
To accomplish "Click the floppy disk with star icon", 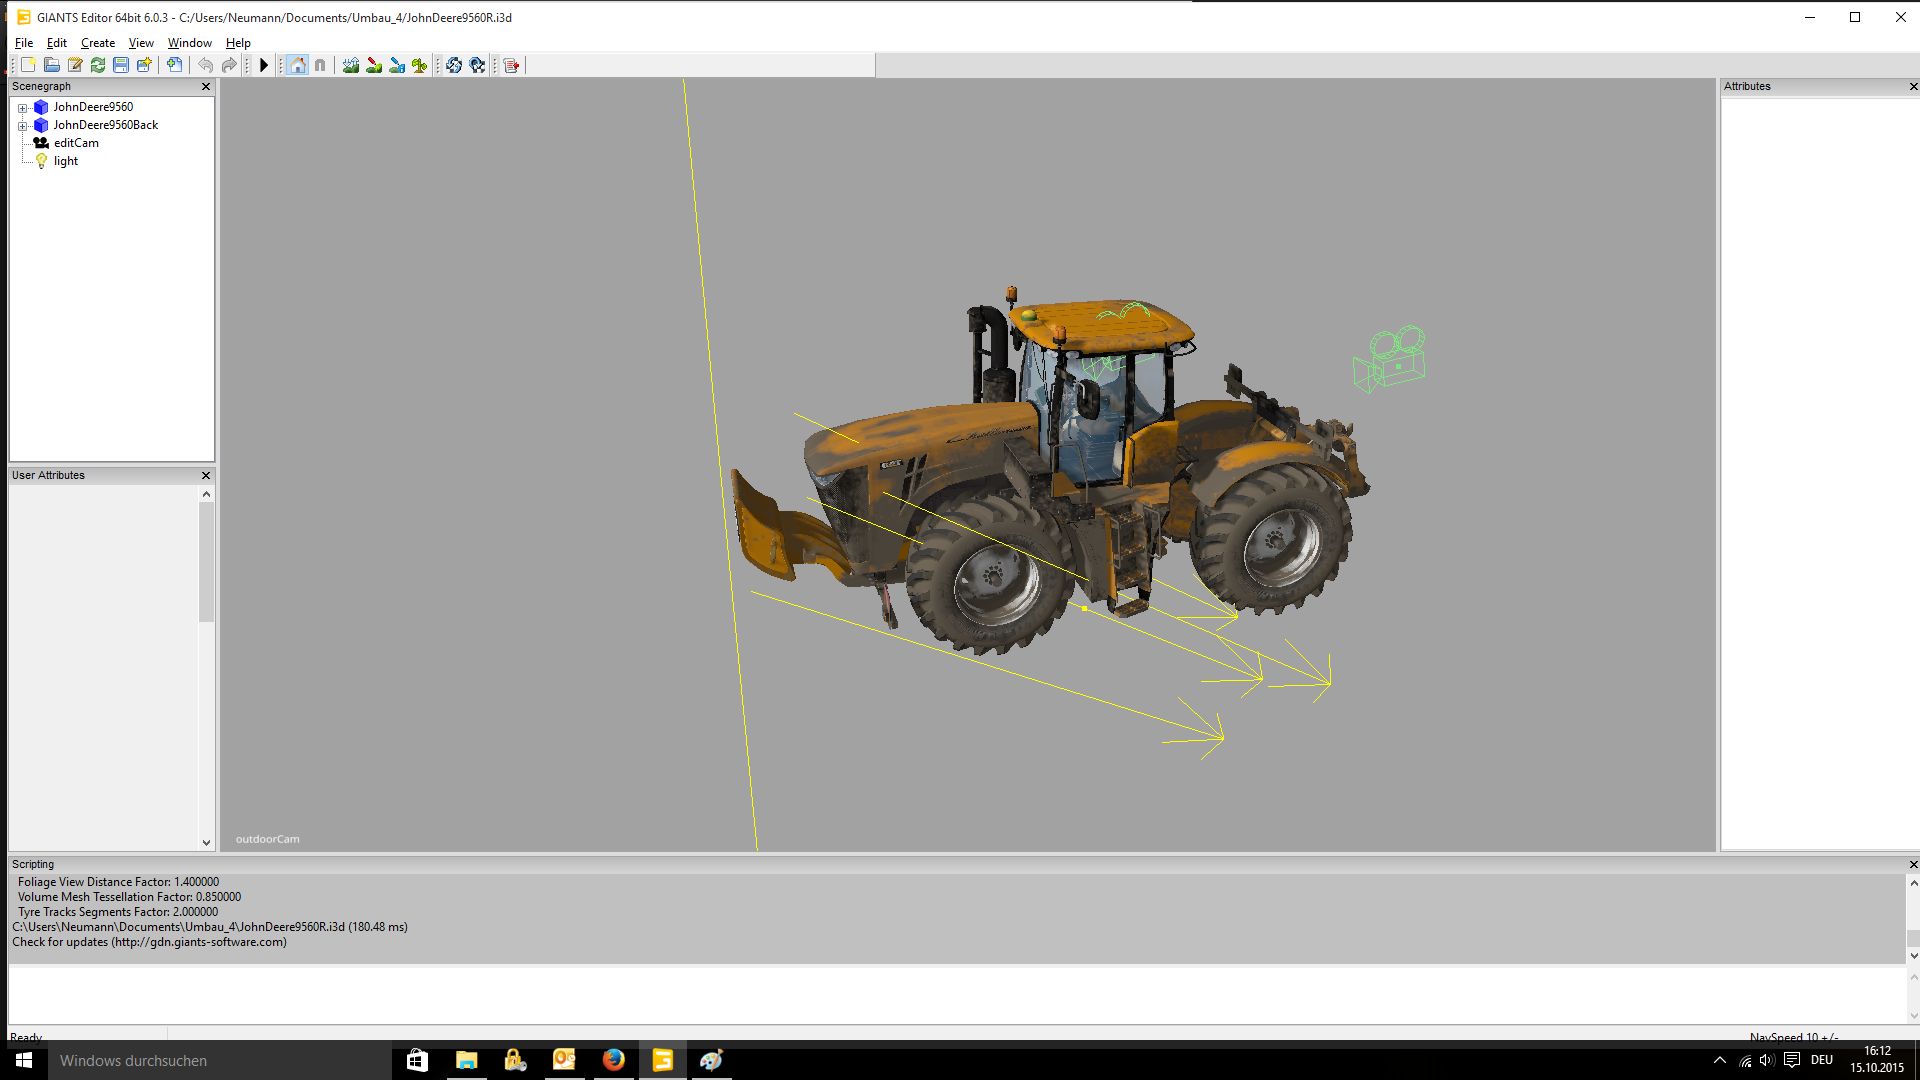I will (144, 65).
